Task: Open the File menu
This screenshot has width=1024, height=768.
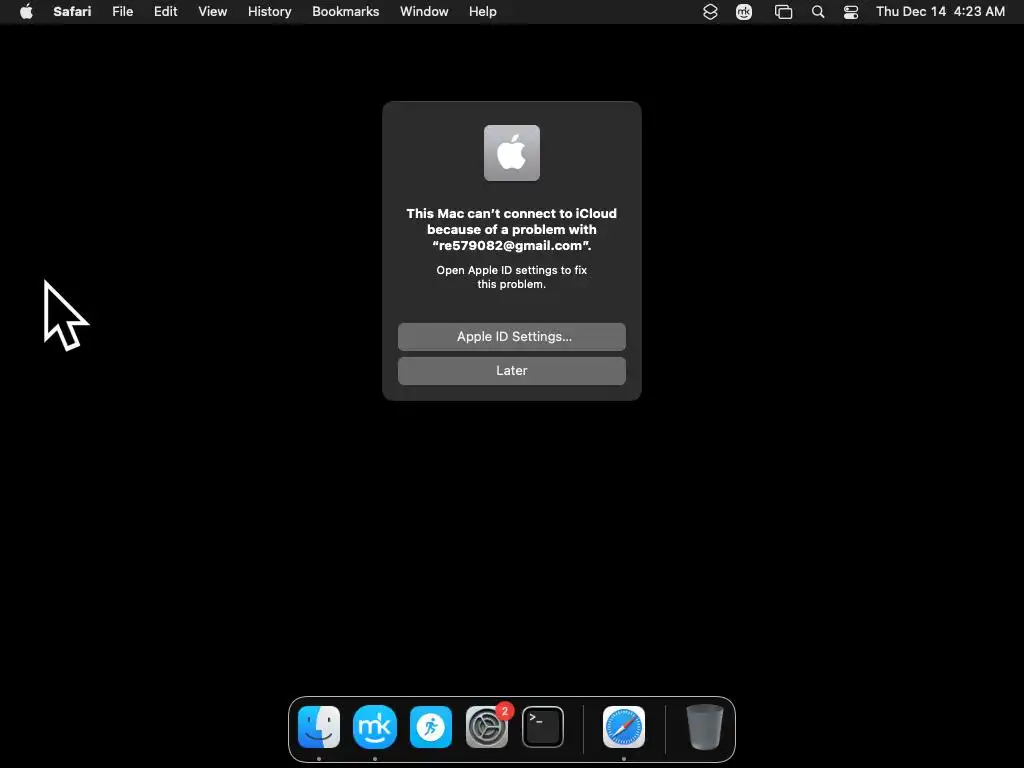Action: coord(122,11)
